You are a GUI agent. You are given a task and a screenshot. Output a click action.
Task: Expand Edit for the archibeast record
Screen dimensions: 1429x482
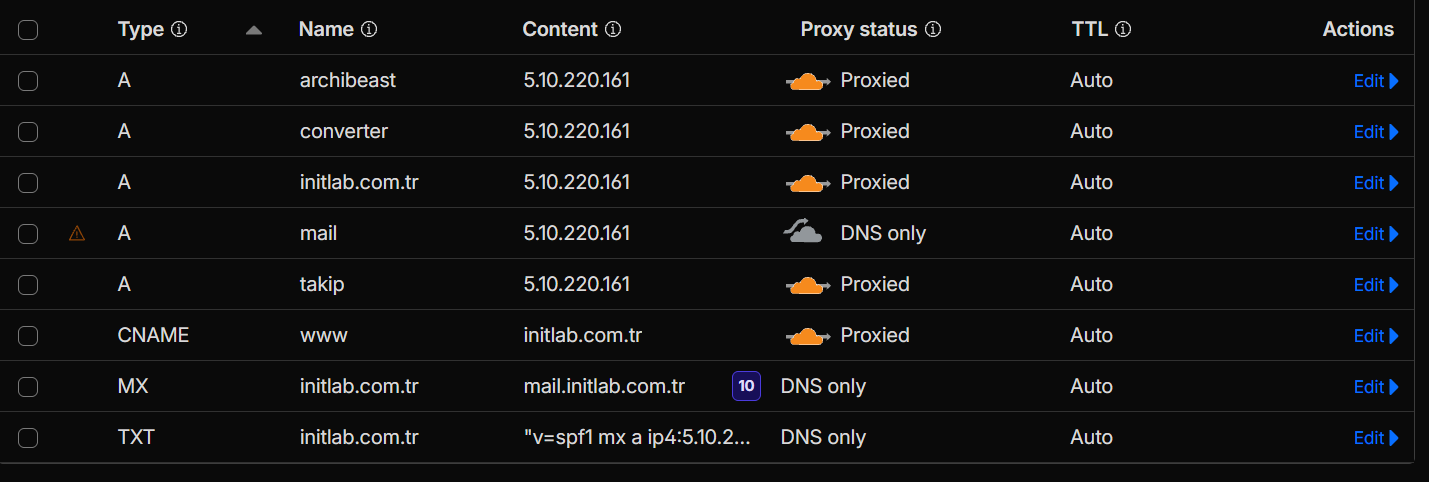1376,81
